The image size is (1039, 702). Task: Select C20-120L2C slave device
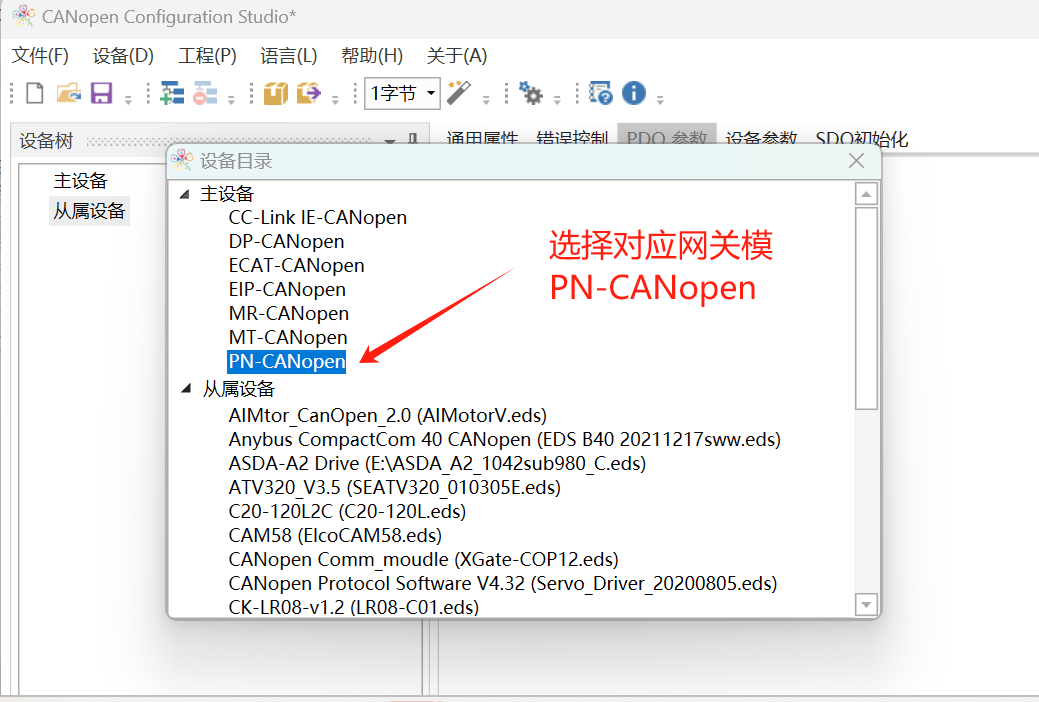tap(347, 511)
